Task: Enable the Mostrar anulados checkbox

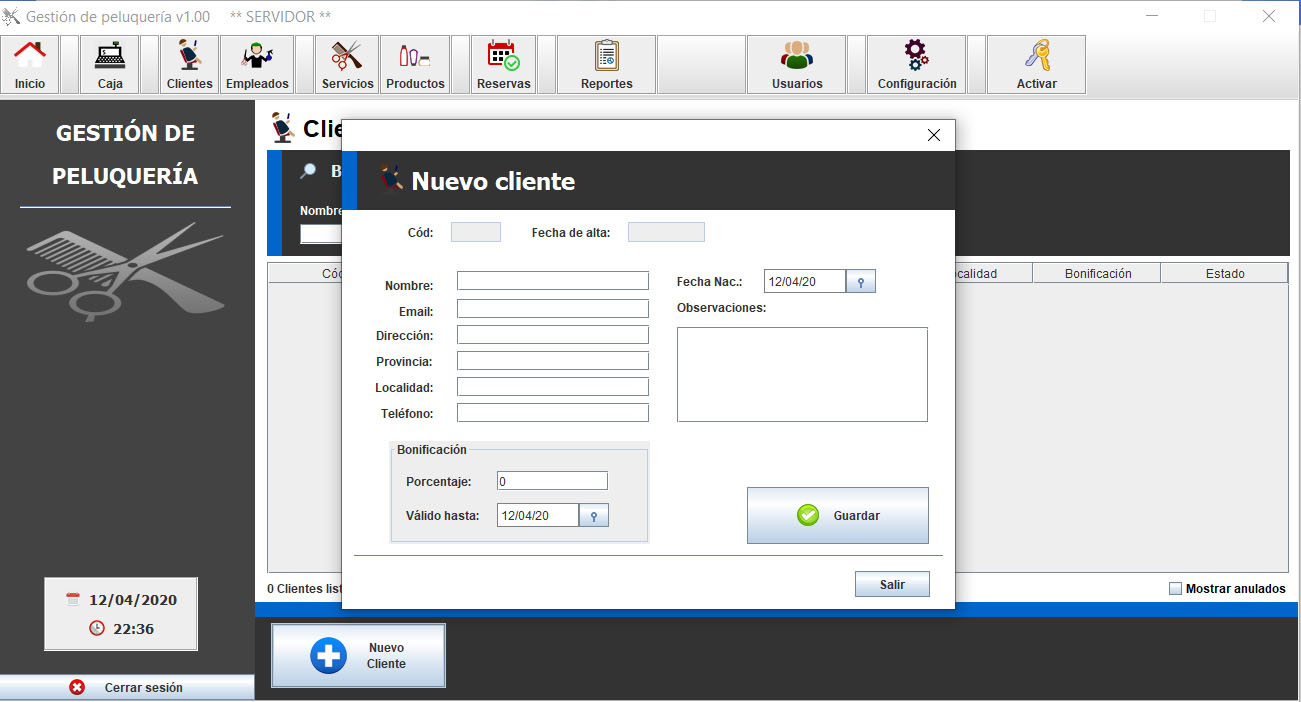Action: coord(1175,589)
